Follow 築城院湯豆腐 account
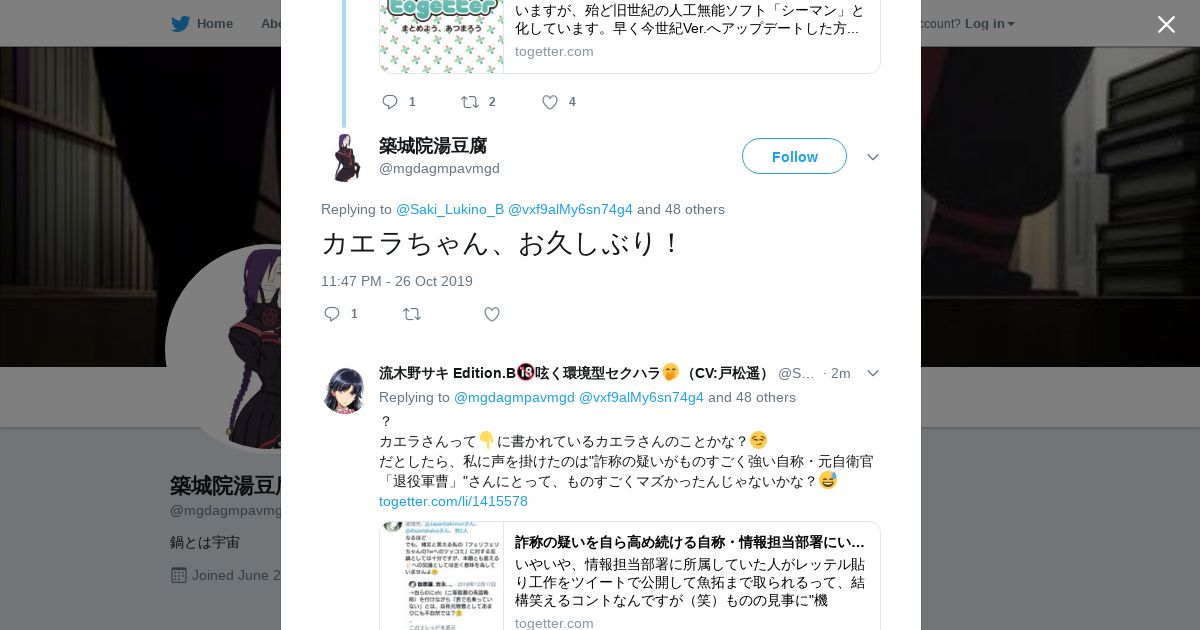This screenshot has height=630, width=1200. click(794, 156)
